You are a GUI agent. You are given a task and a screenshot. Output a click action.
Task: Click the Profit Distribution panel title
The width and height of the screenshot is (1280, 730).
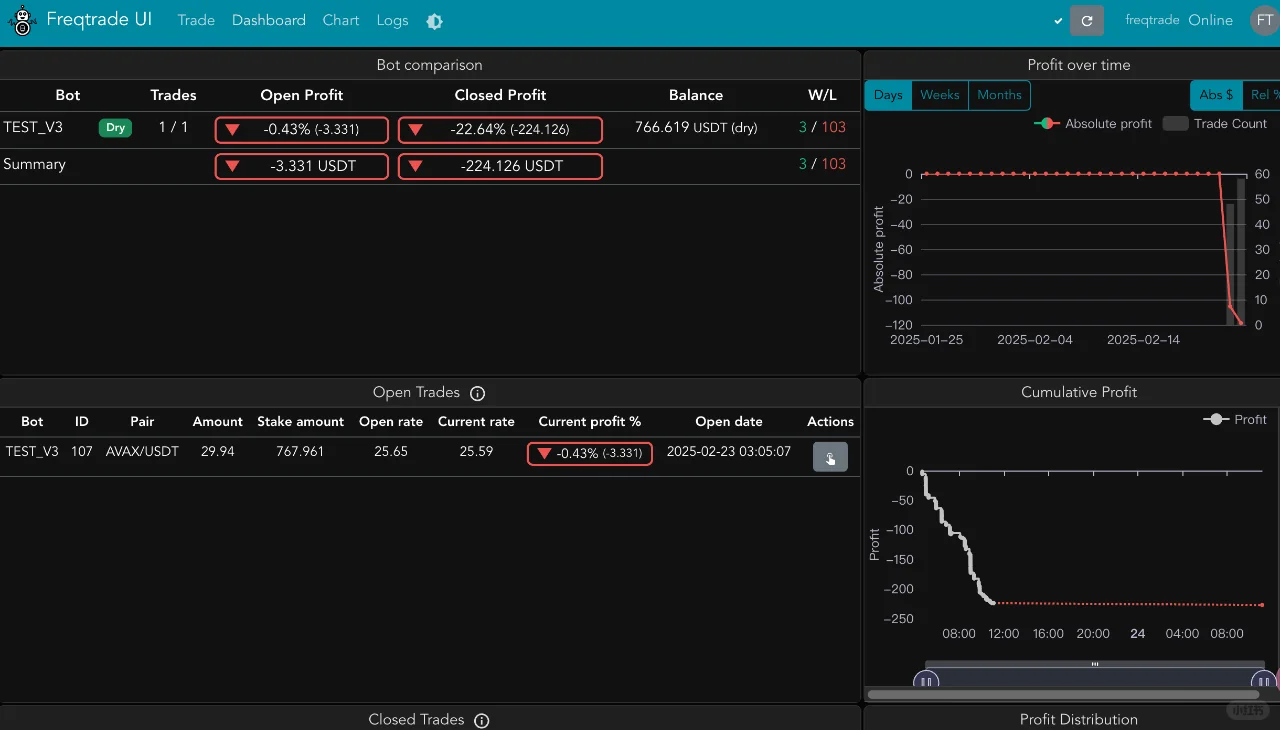[x=1079, y=720]
